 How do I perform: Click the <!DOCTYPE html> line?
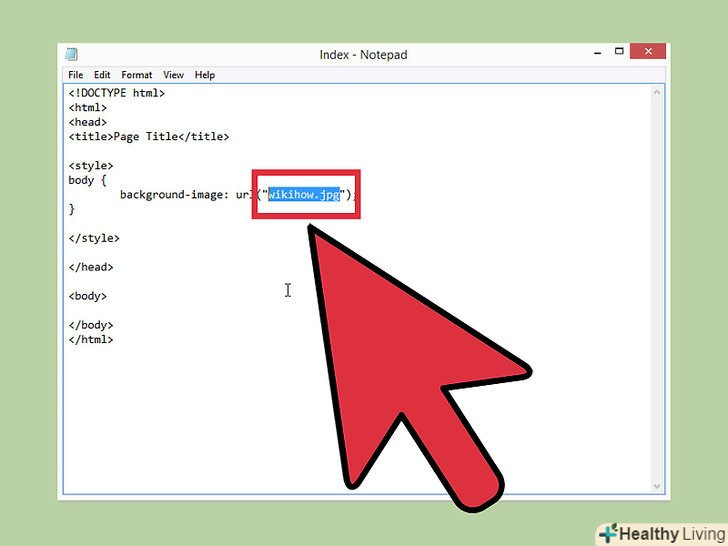coord(117,93)
